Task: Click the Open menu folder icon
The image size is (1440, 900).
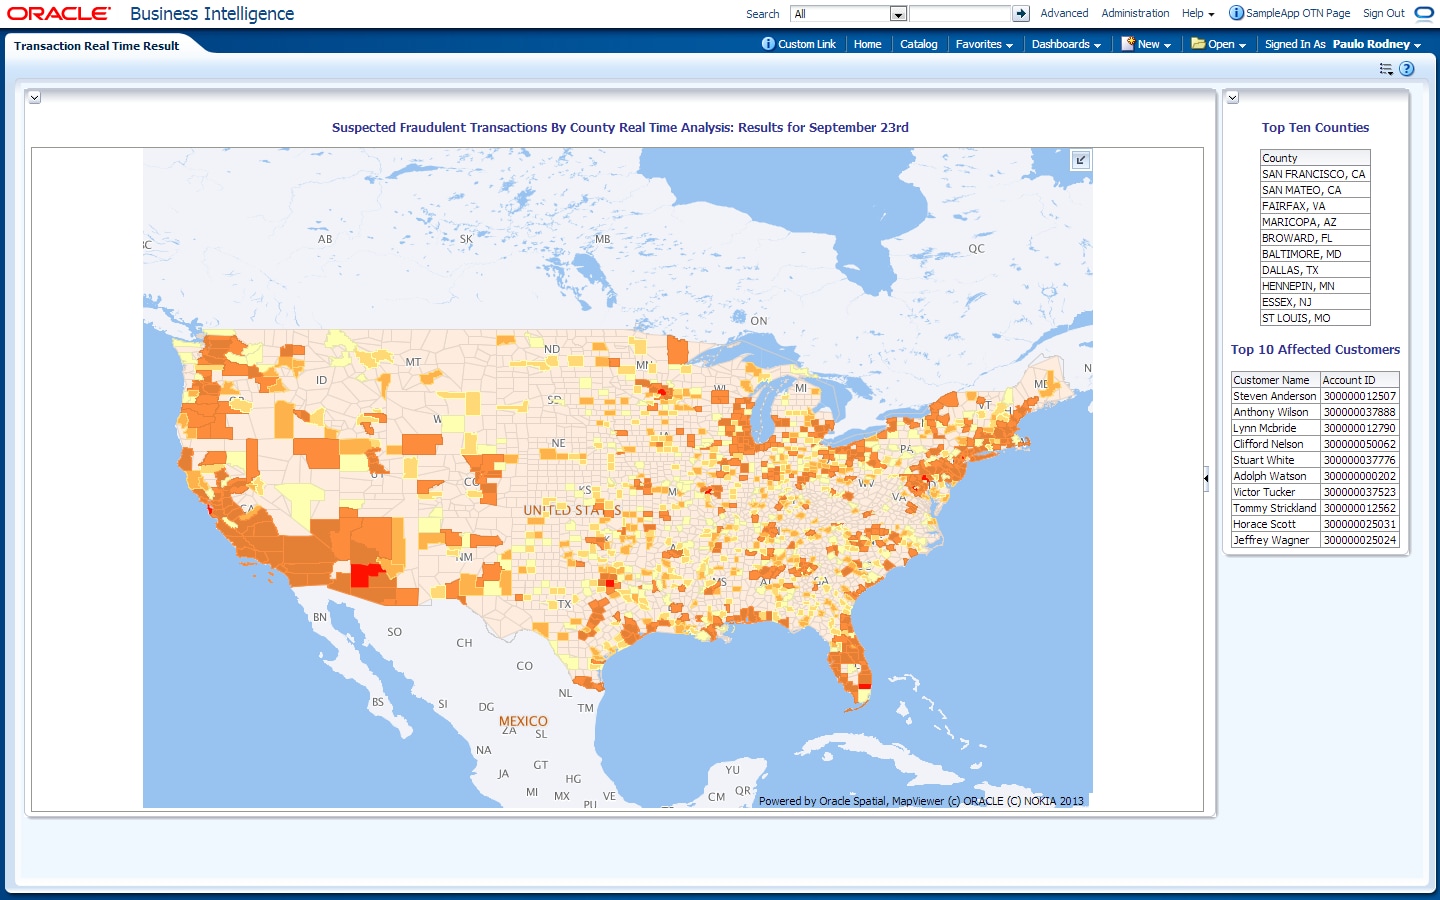Action: click(x=1198, y=44)
